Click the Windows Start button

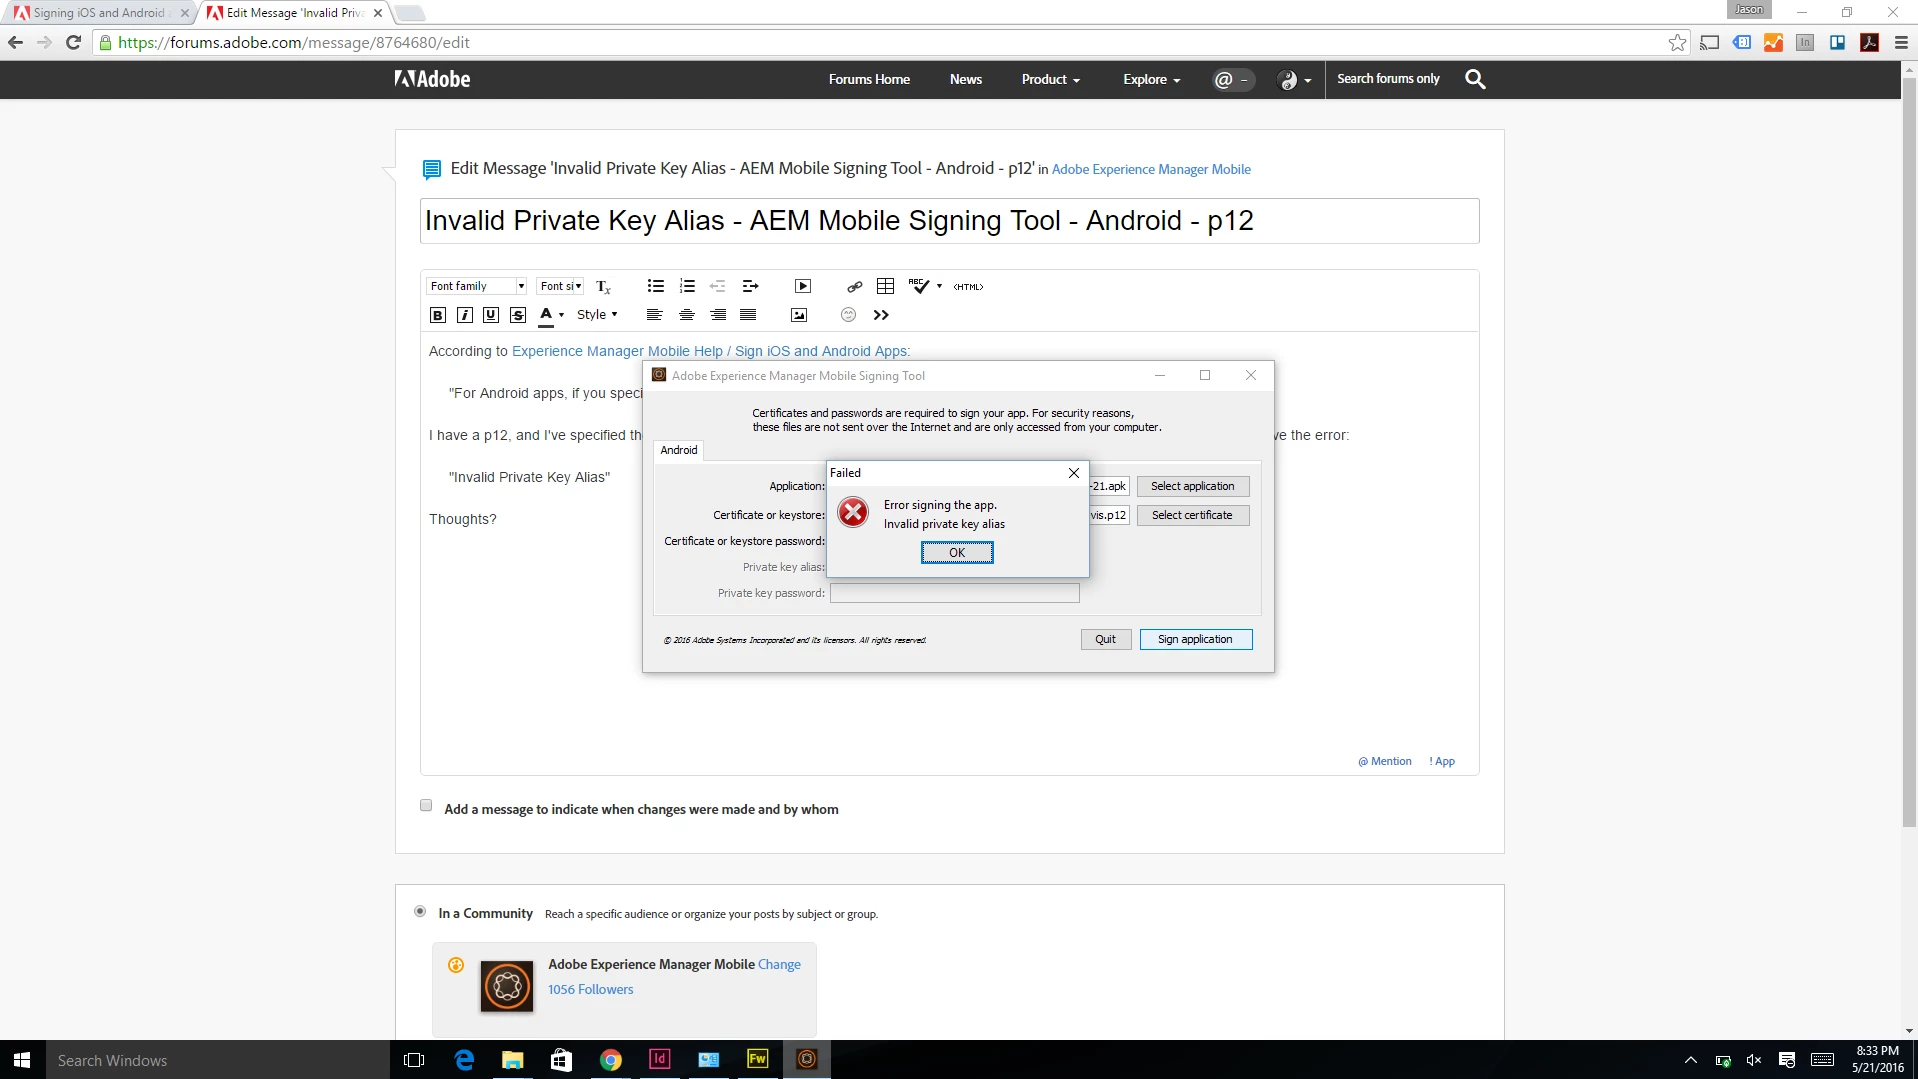click(x=22, y=1059)
